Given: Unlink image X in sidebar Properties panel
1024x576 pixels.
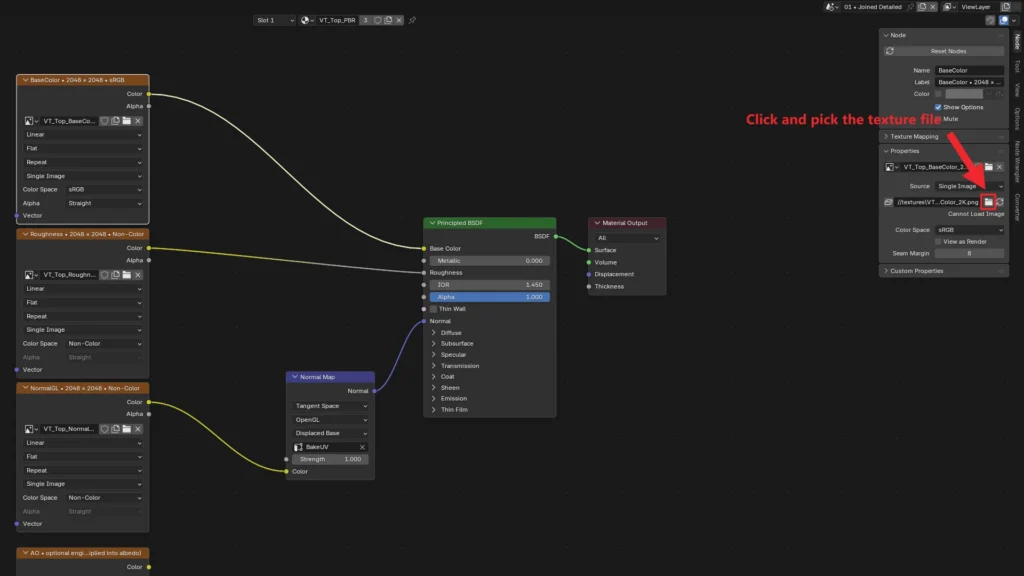Looking at the screenshot, I should [x=999, y=167].
